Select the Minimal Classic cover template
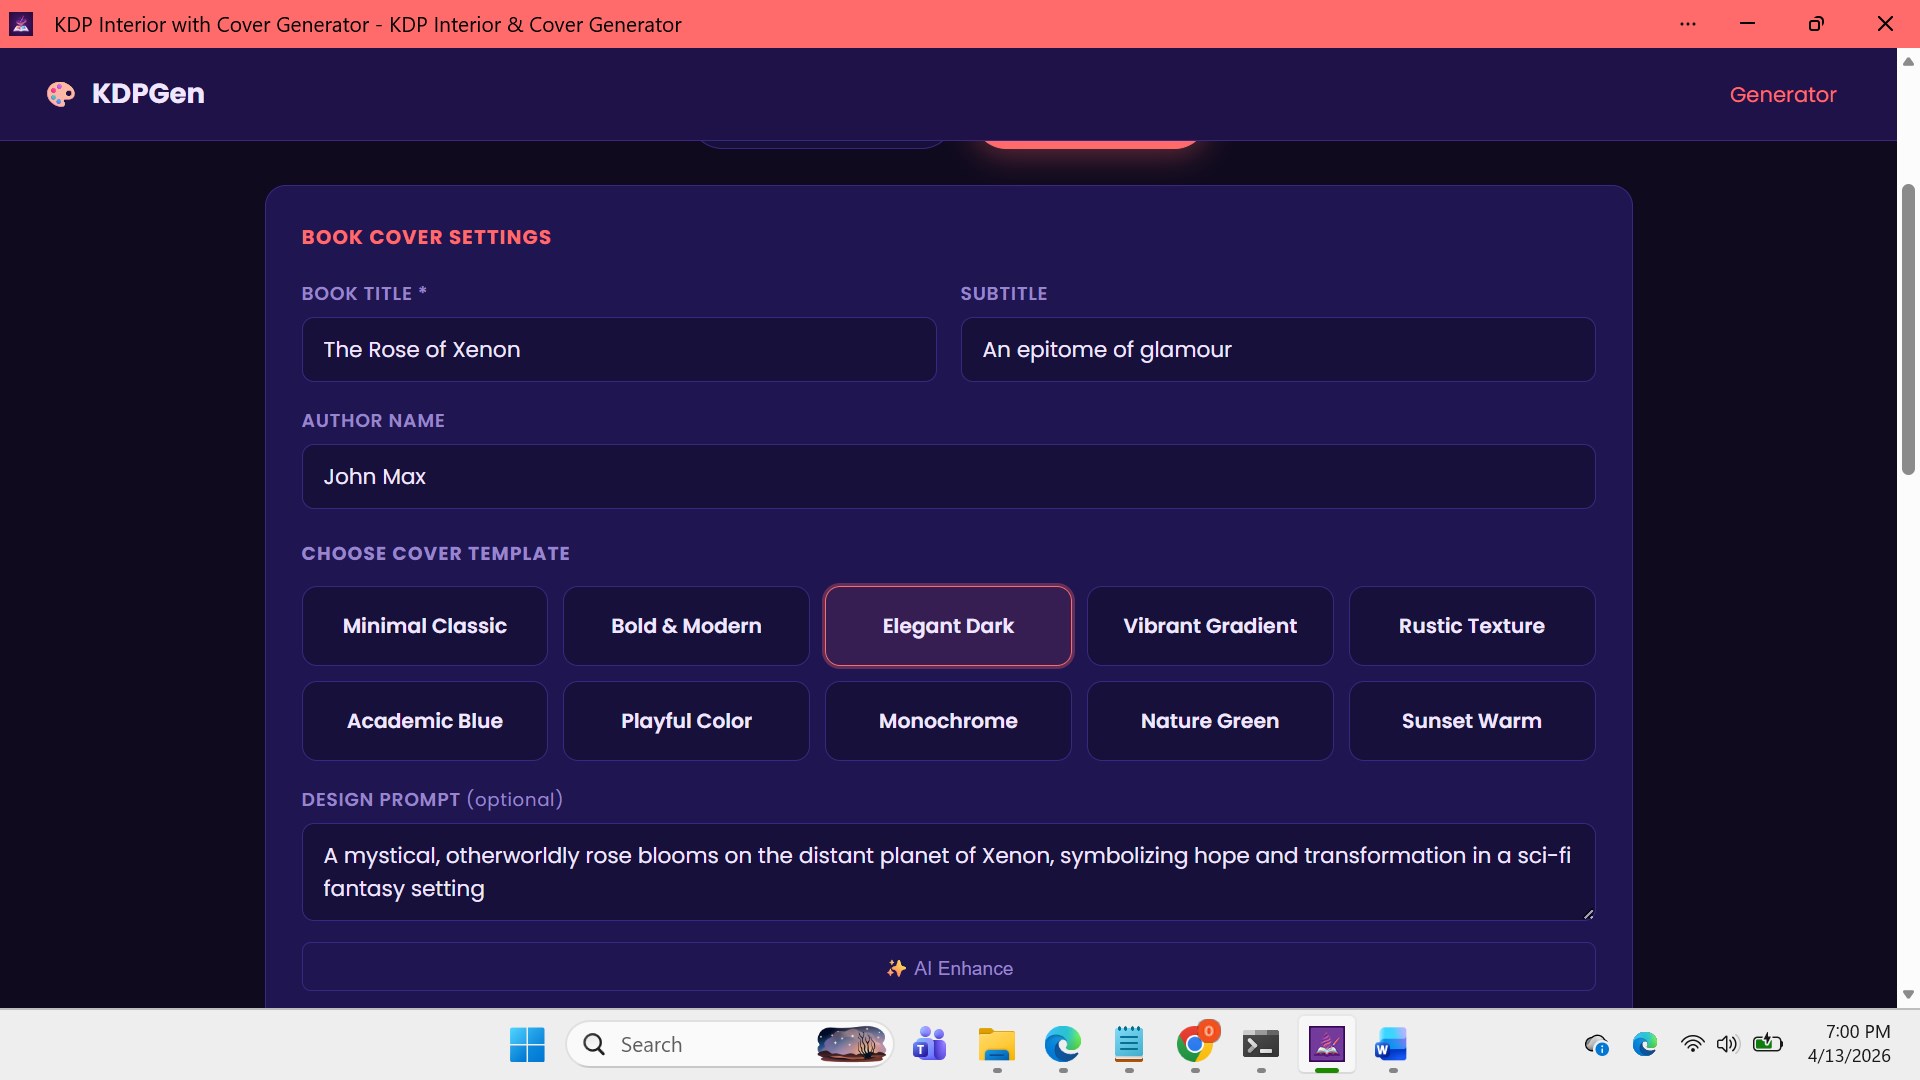This screenshot has width=1920, height=1080. coord(425,626)
